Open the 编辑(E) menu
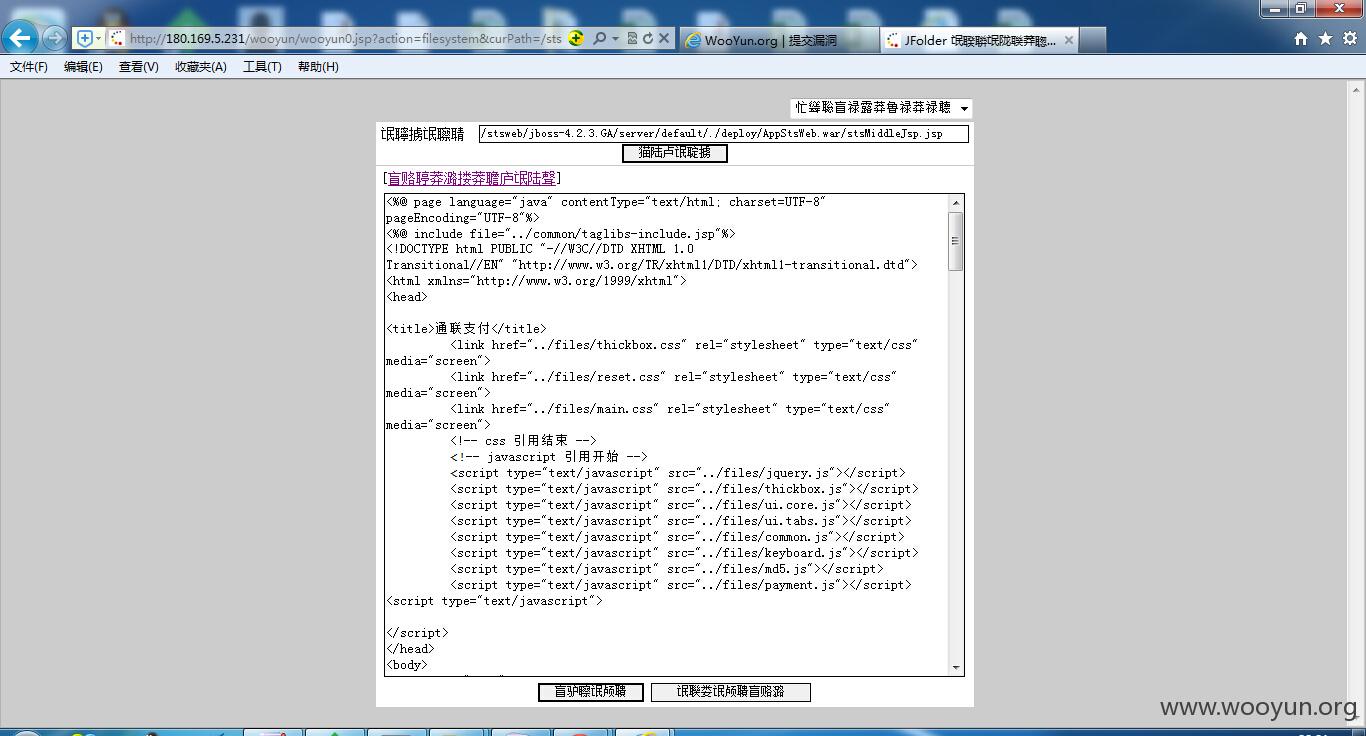This screenshot has height=736, width=1366. click(83, 67)
